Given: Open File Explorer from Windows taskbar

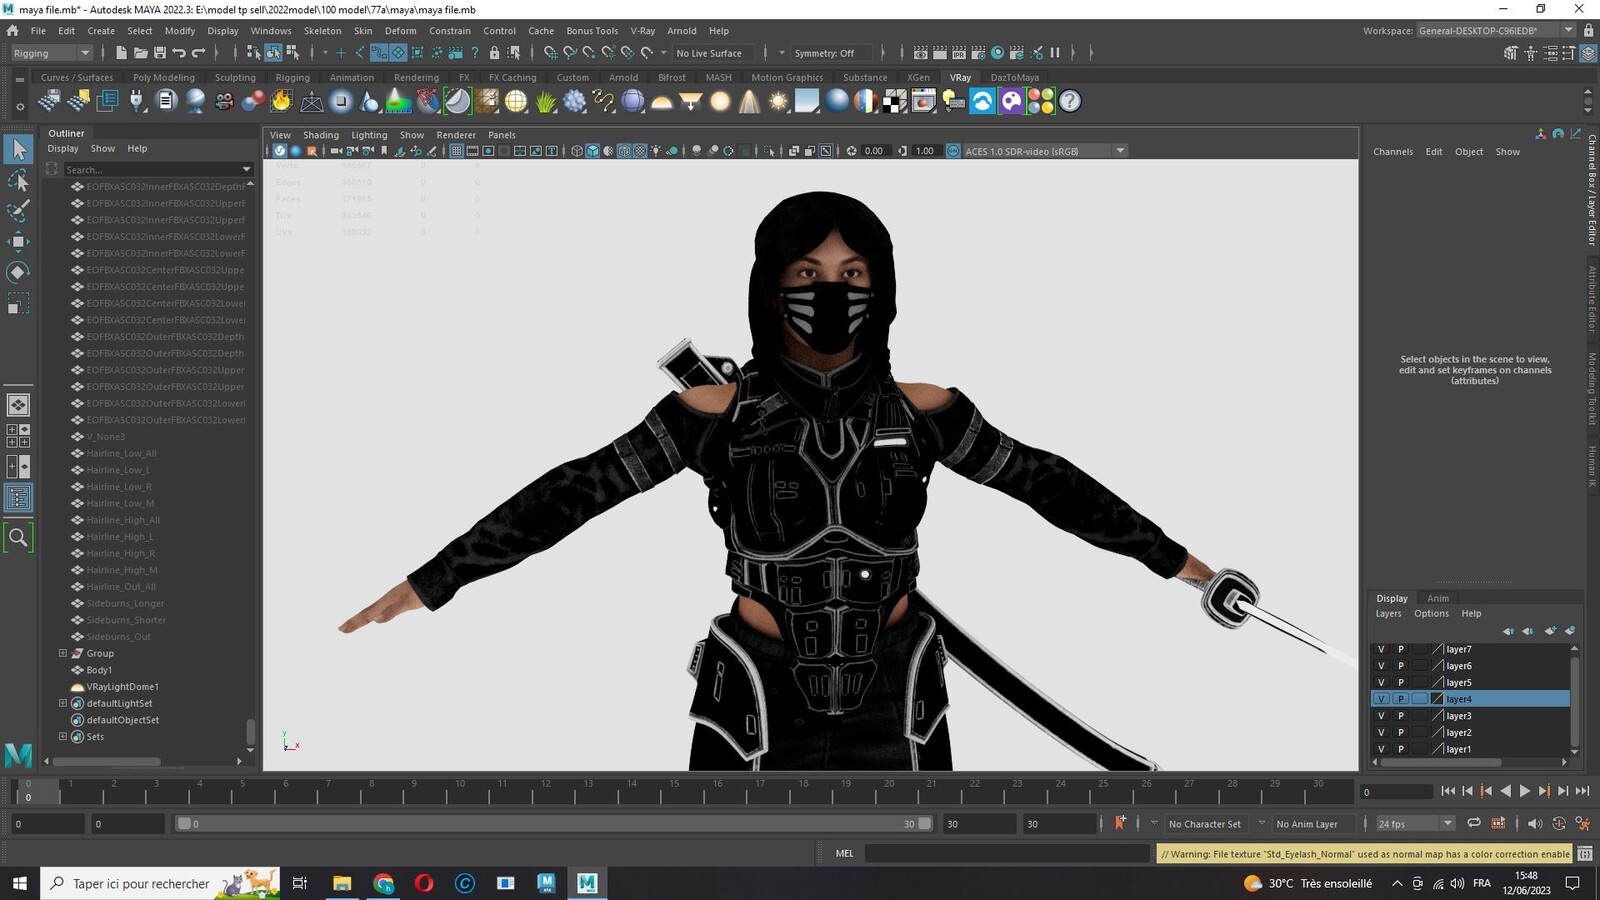Looking at the screenshot, I should (x=342, y=883).
